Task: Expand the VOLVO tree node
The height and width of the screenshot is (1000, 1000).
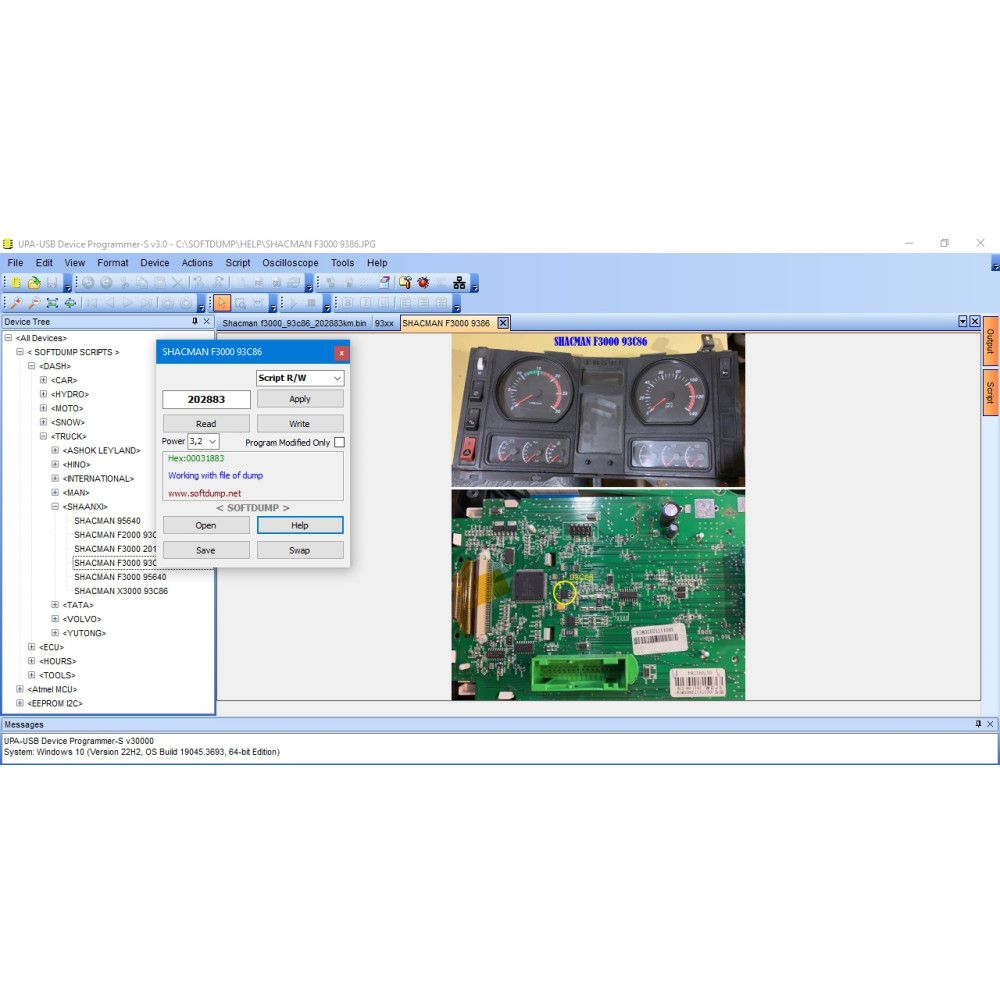Action: [55, 619]
